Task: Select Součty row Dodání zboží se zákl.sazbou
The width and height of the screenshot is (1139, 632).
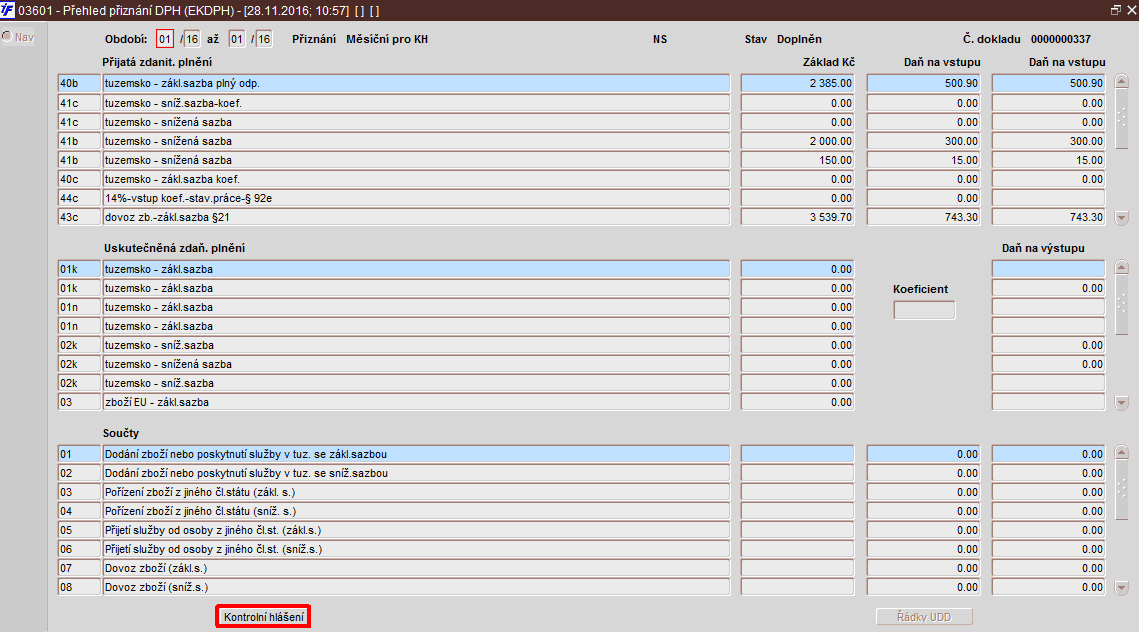Action: [416, 454]
